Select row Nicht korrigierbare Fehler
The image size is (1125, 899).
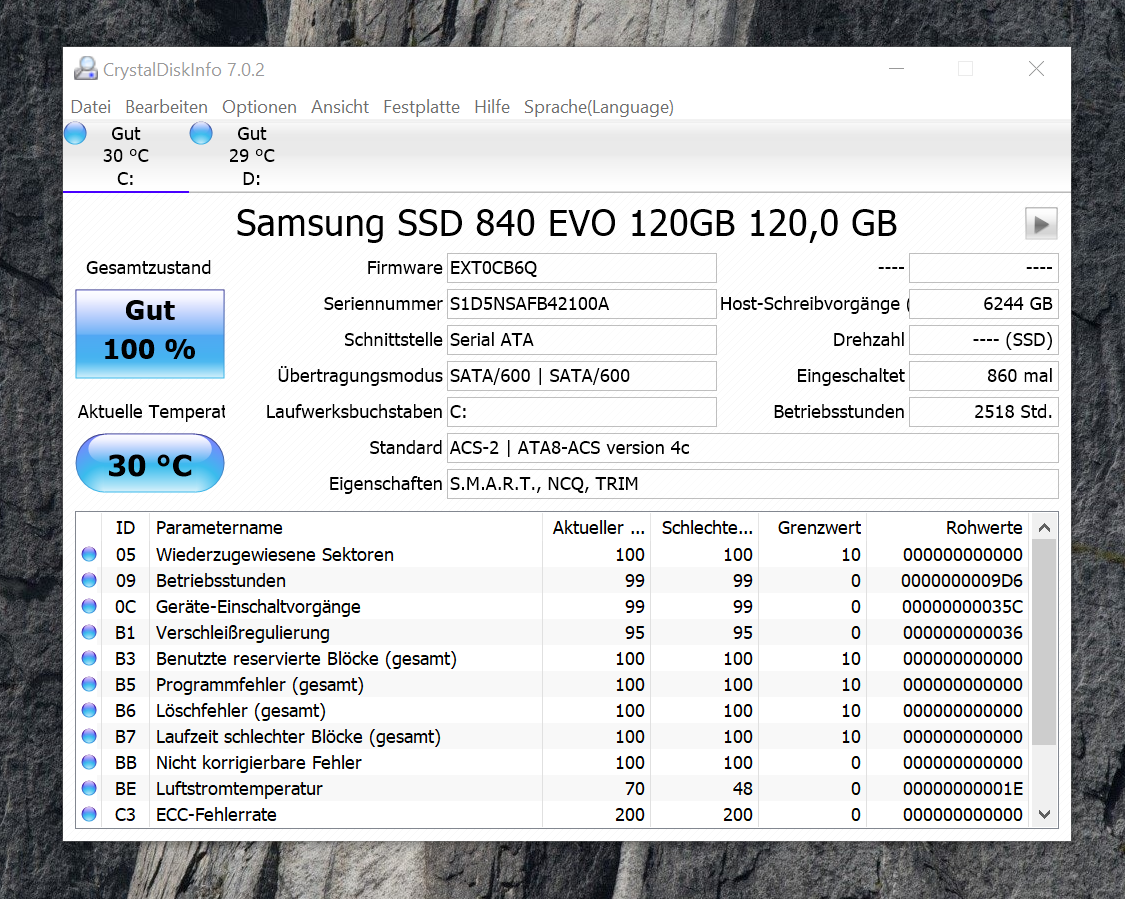(553, 763)
